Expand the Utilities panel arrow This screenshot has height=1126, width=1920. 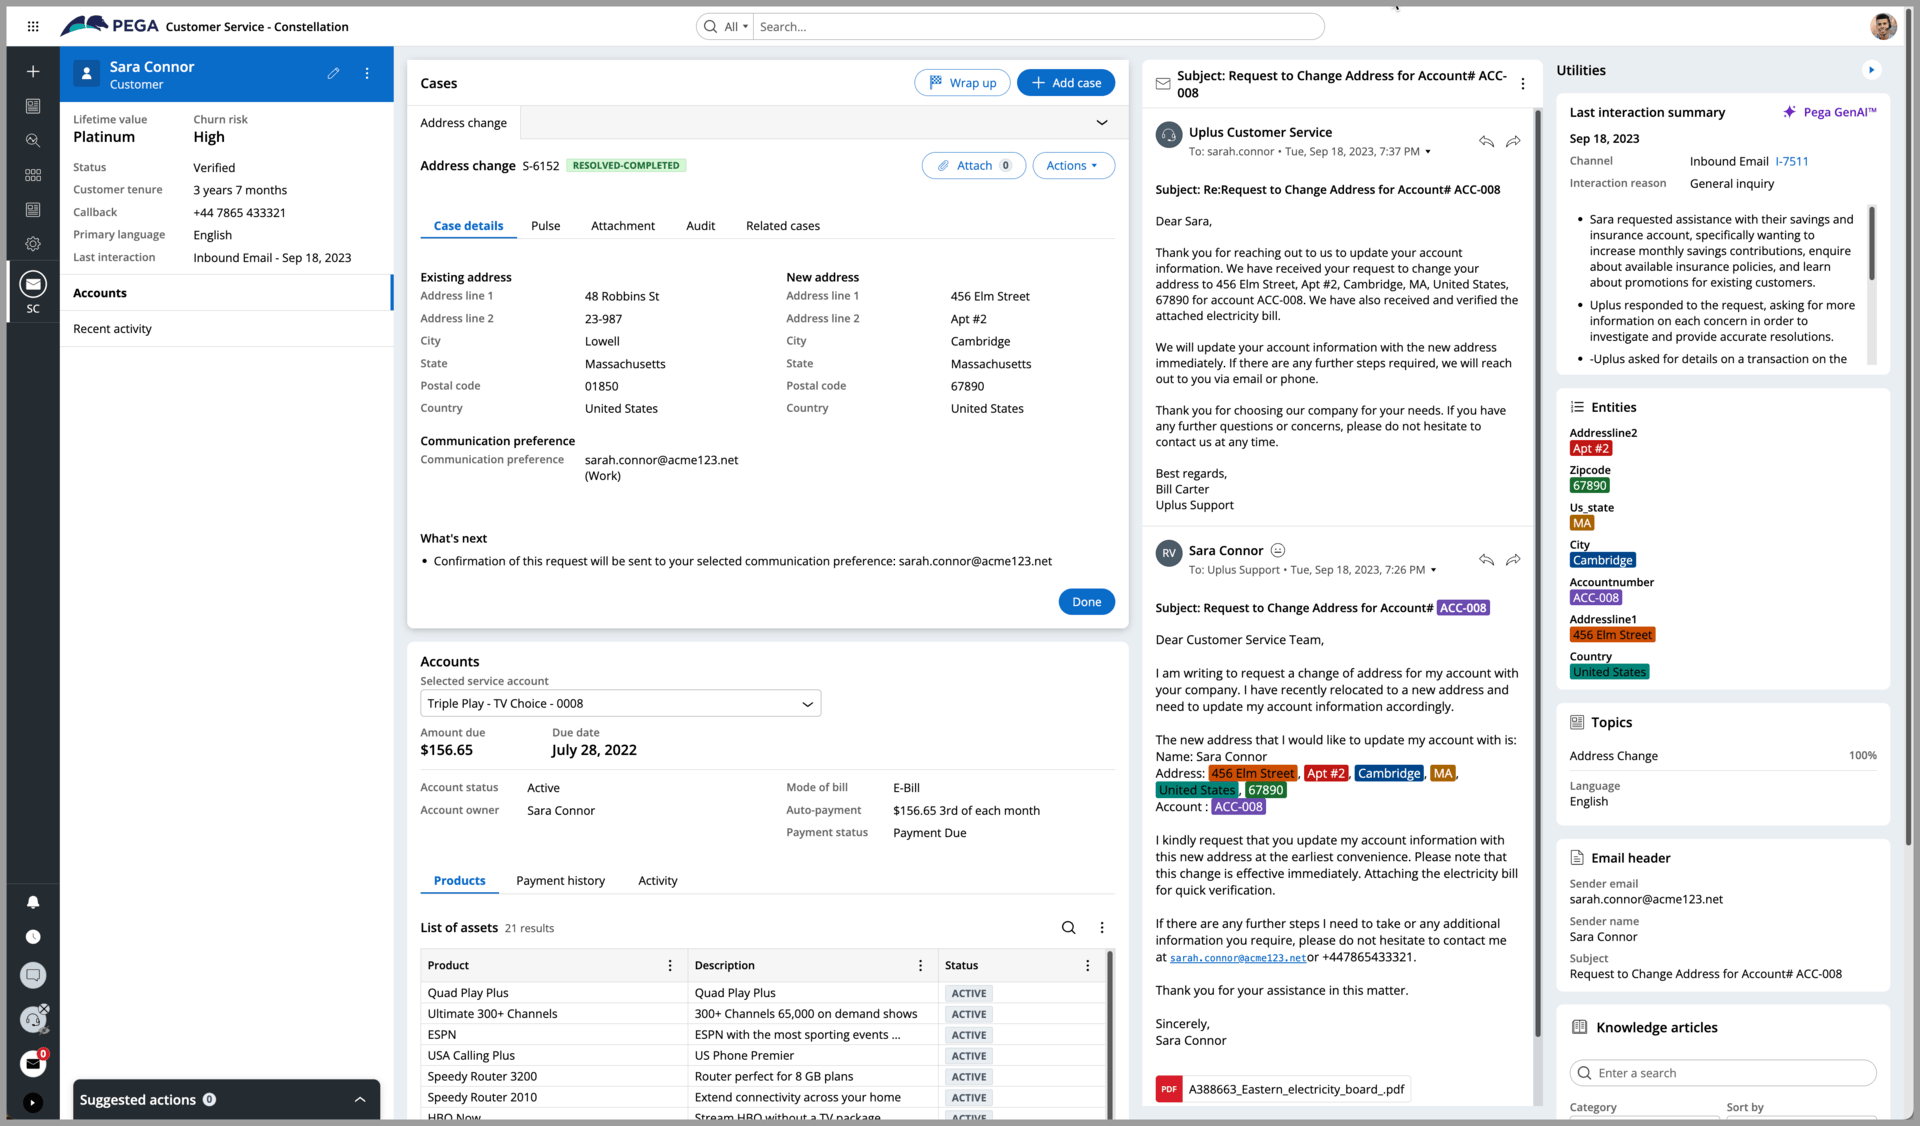pos(1872,69)
